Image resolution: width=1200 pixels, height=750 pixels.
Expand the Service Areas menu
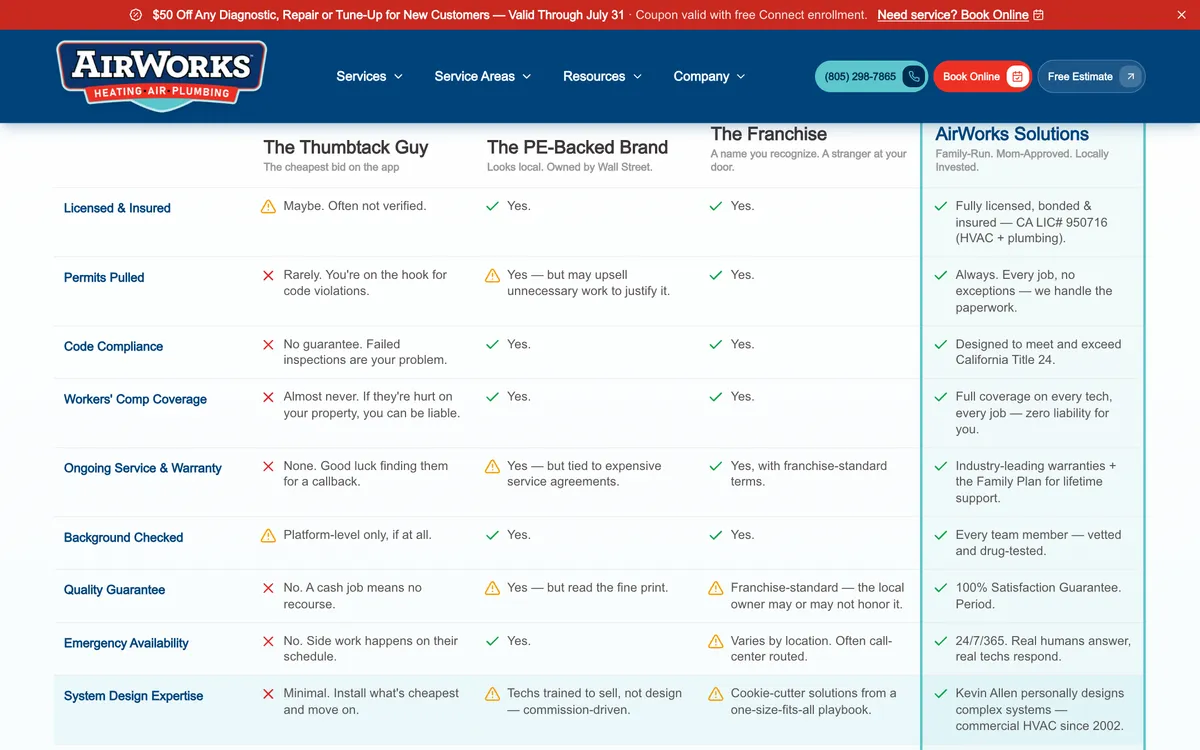coord(482,76)
